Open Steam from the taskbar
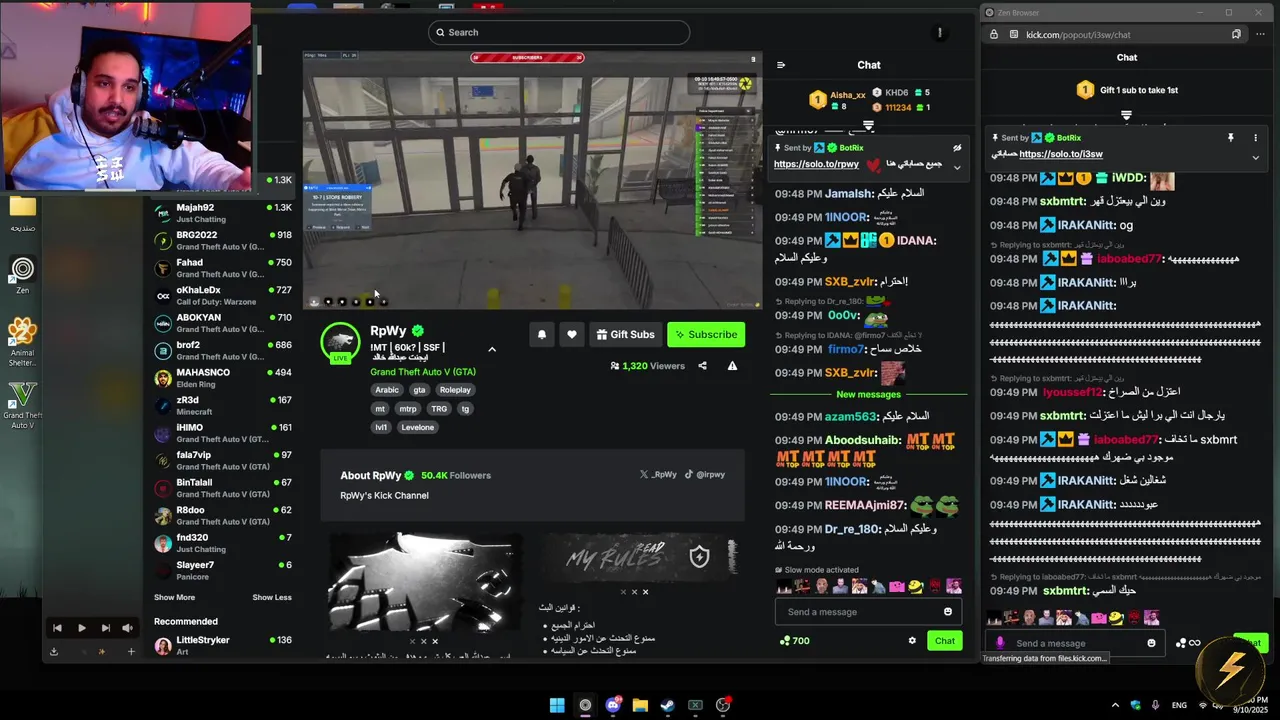 (x=667, y=705)
